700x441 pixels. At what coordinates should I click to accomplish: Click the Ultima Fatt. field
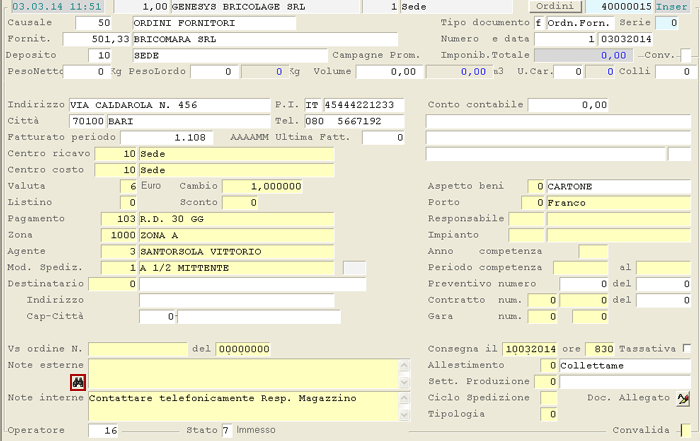point(383,137)
